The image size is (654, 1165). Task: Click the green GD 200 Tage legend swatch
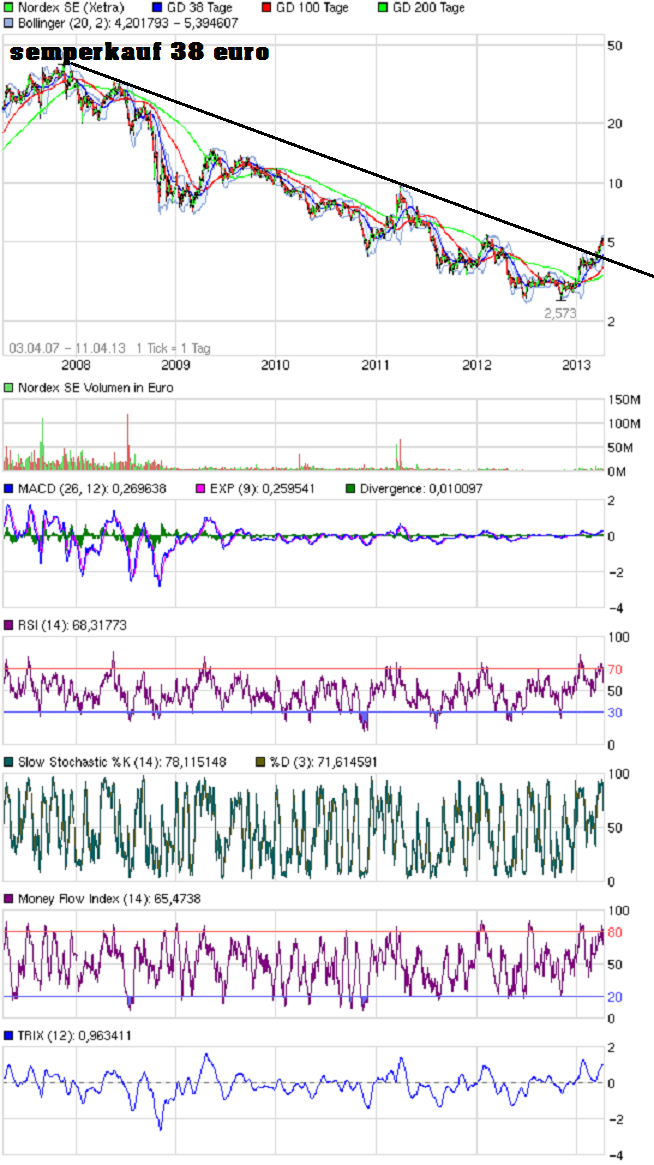point(385,7)
